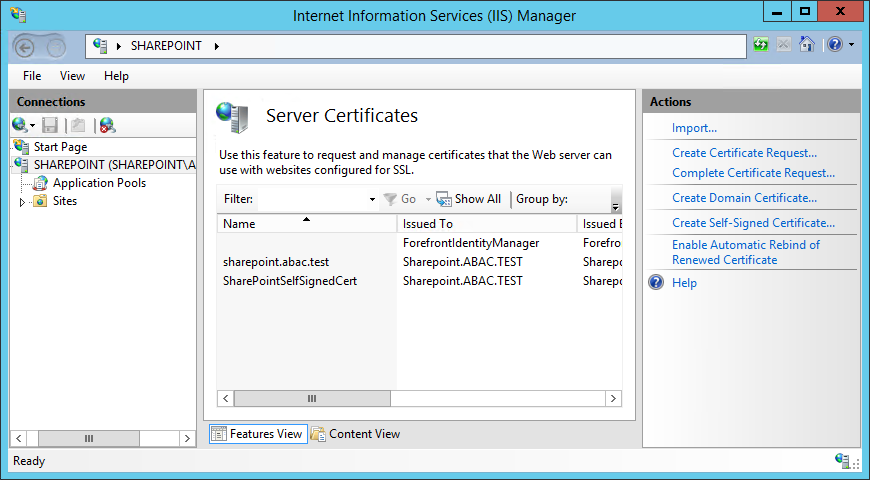The height and width of the screenshot is (480, 870).
Task: Click the Server Certificates feature icon
Action: 232,117
